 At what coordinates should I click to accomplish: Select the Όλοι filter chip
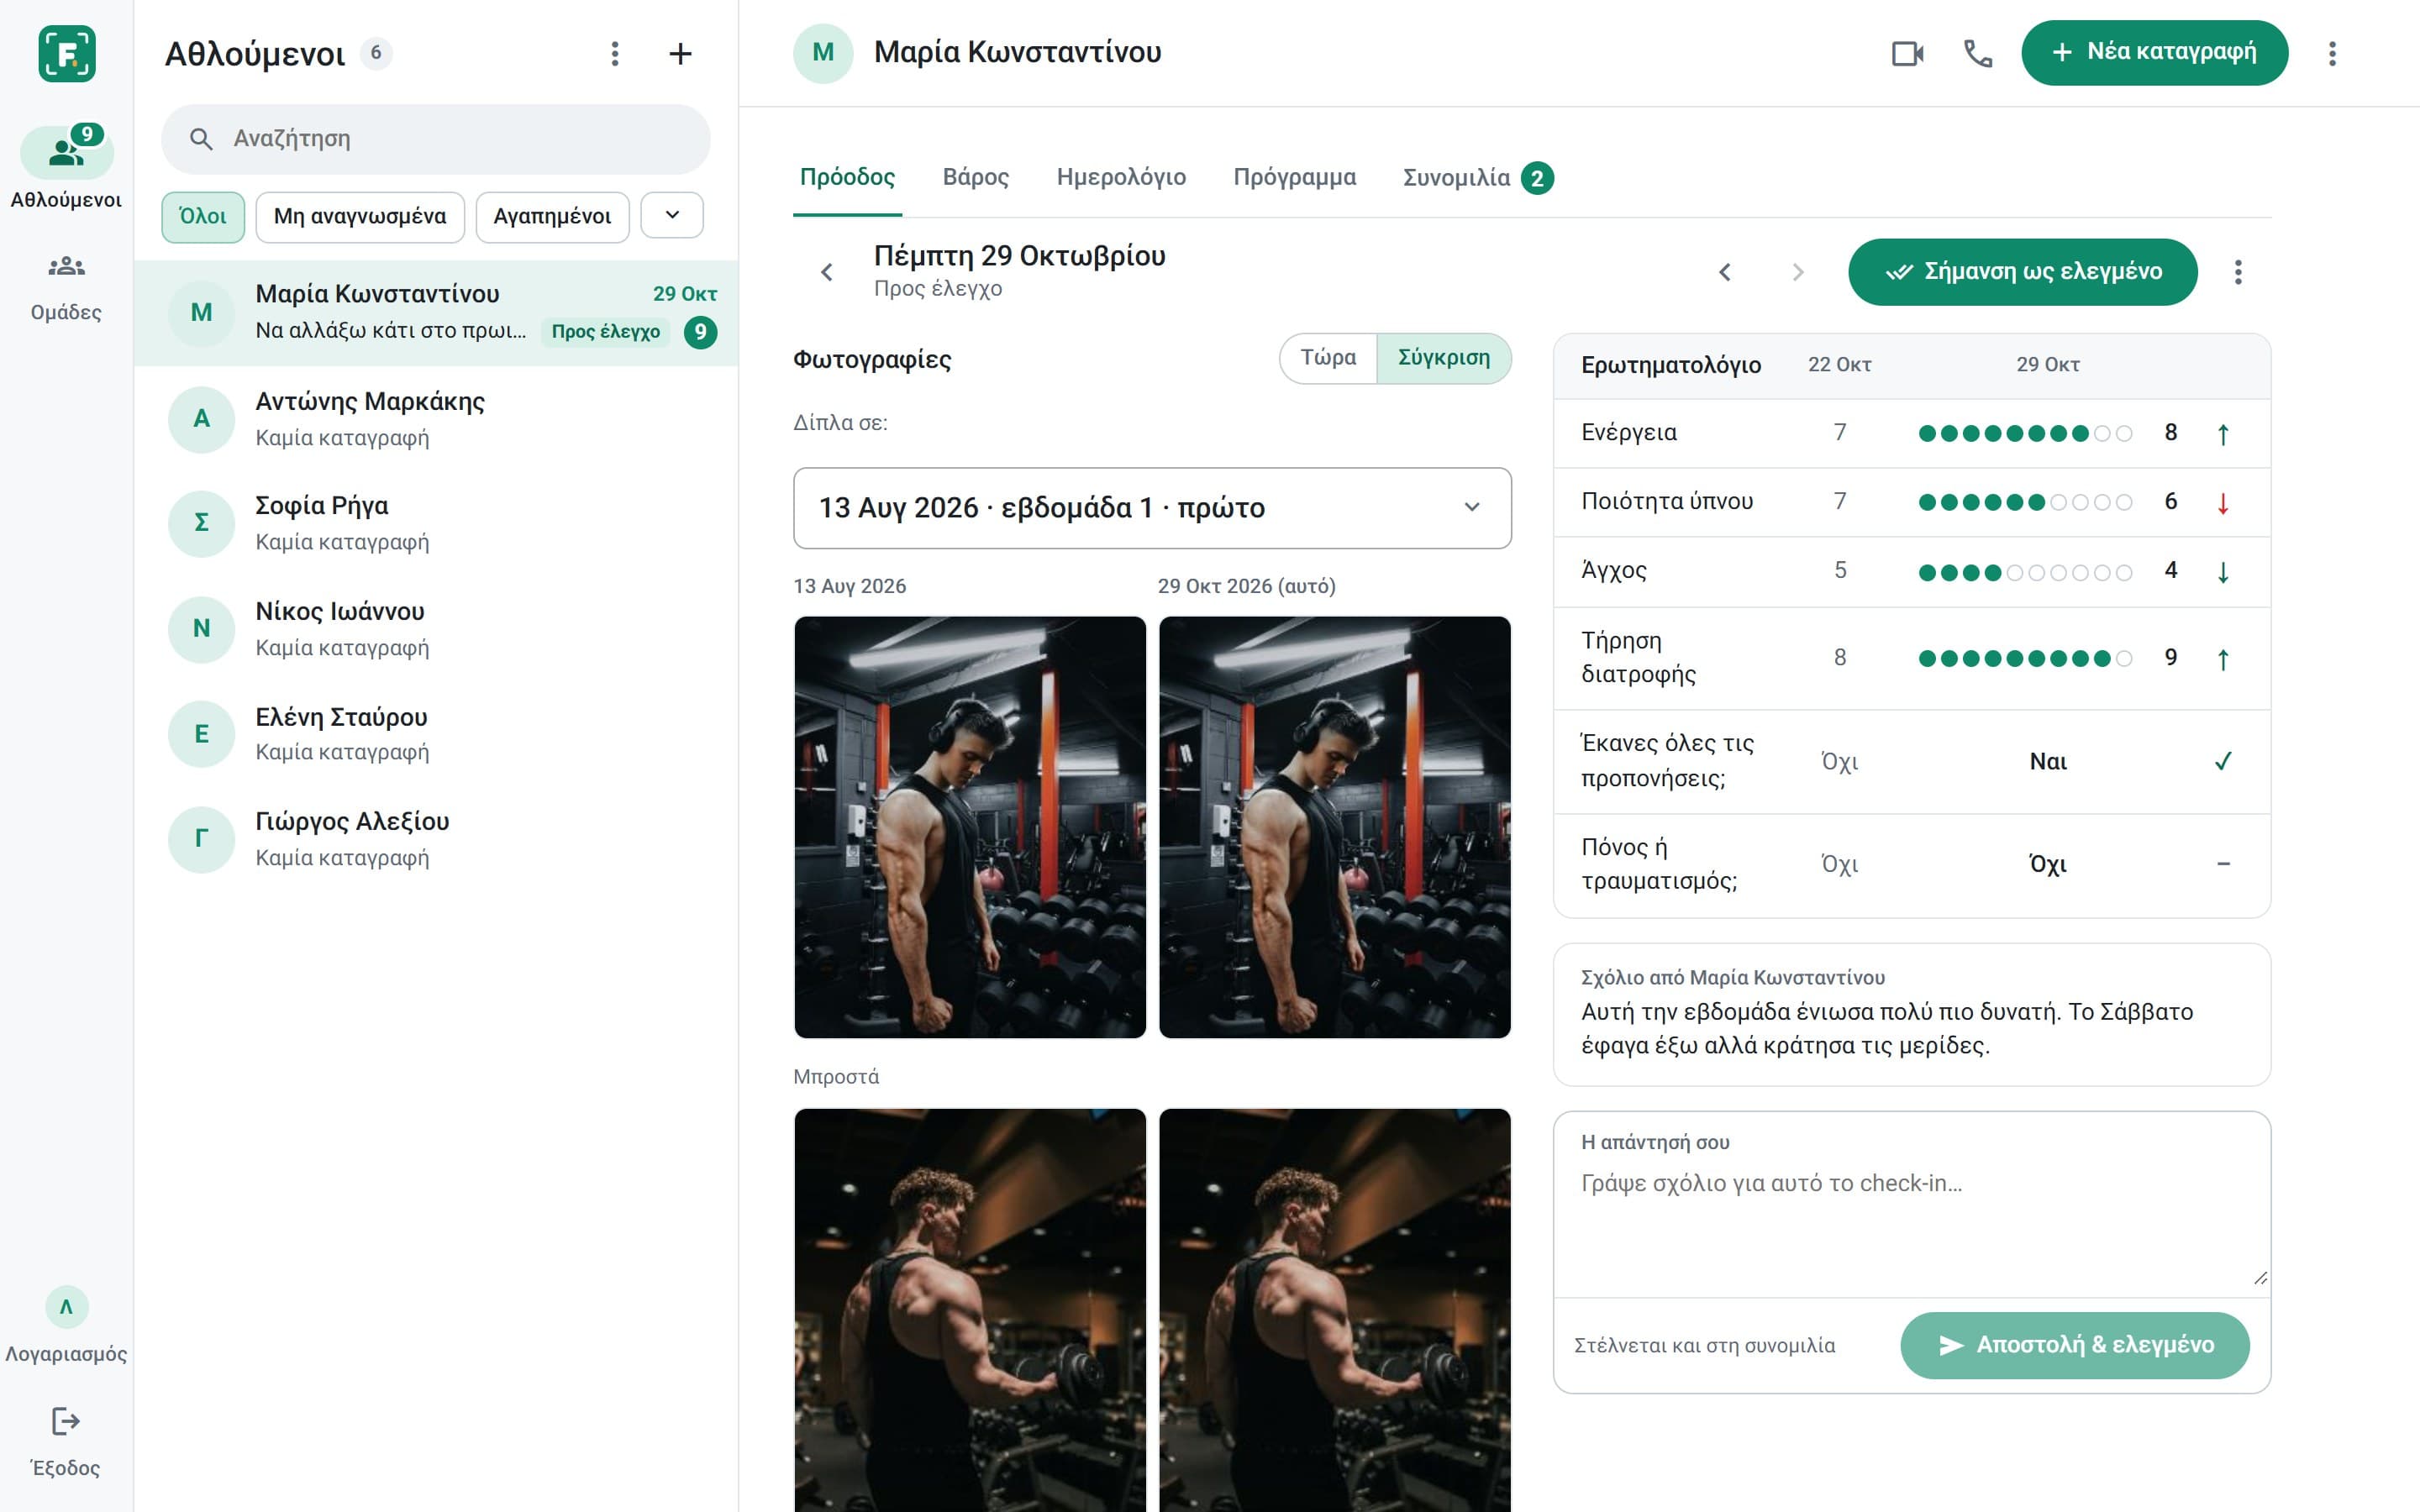pos(203,217)
